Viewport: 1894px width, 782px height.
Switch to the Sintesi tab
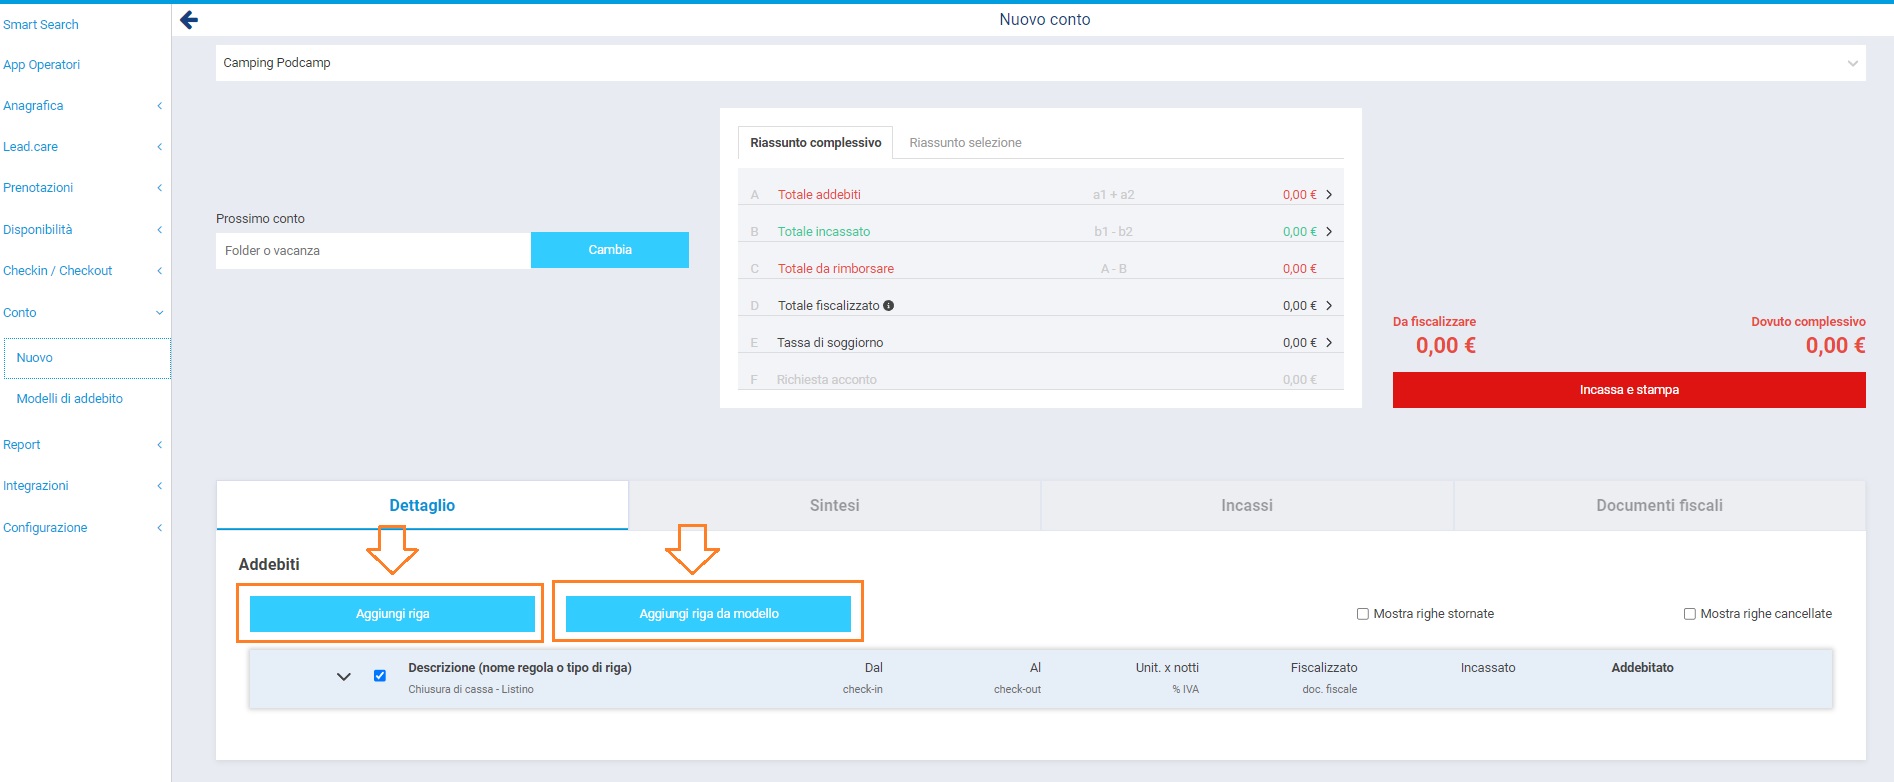[x=834, y=506]
